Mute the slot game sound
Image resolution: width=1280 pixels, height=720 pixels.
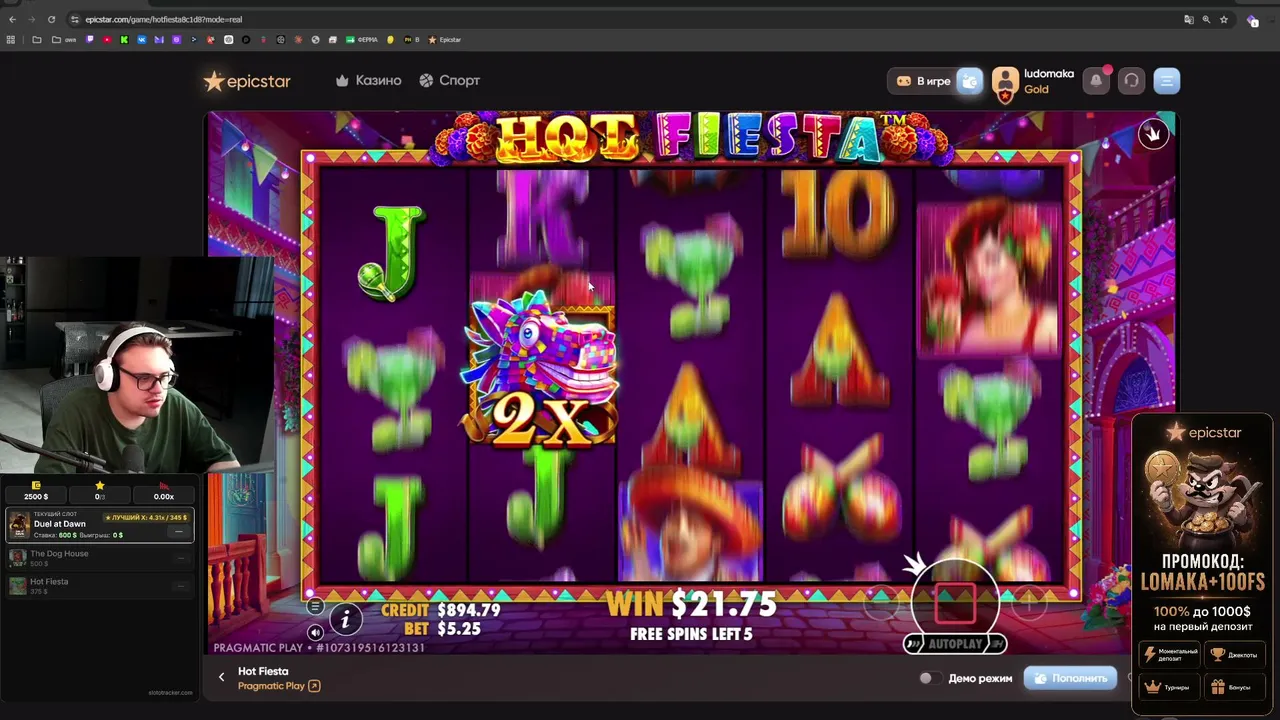click(x=315, y=632)
